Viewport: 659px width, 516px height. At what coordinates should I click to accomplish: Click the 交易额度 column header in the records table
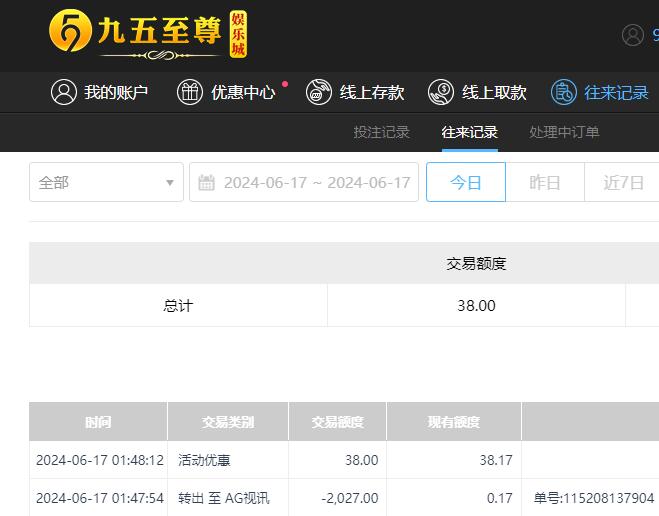pos(337,421)
